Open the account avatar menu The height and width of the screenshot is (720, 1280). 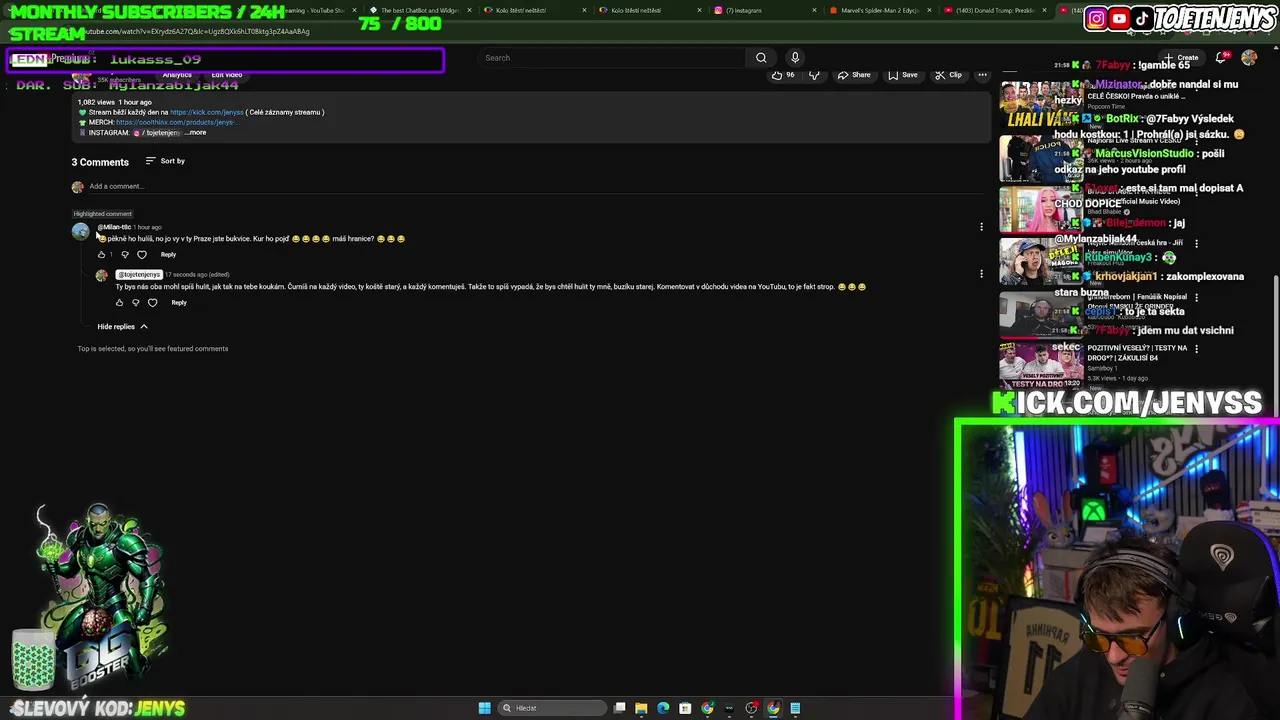click(1249, 58)
